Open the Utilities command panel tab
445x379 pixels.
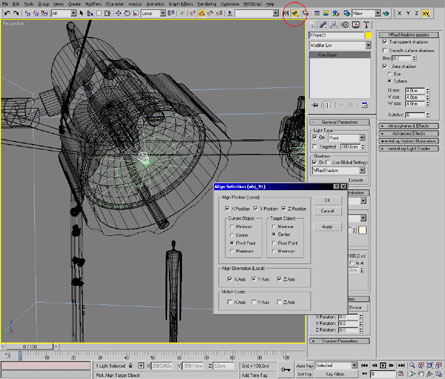pyautogui.click(x=366, y=25)
